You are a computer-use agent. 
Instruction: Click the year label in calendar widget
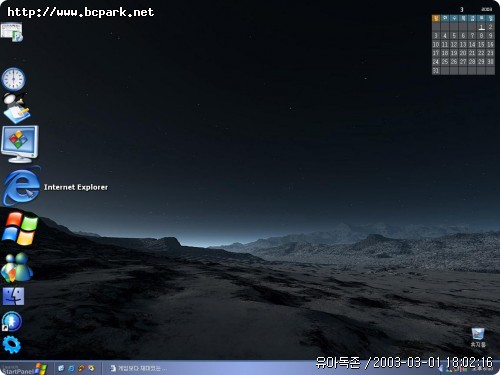(x=486, y=9)
